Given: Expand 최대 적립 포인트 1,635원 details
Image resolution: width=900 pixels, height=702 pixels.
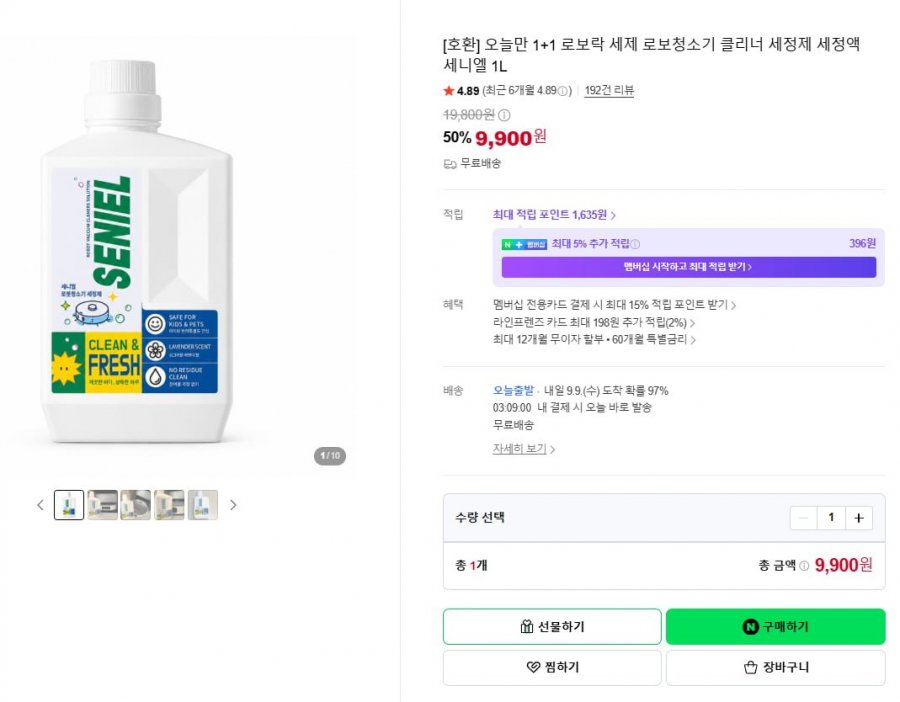Looking at the screenshot, I should coord(554,215).
